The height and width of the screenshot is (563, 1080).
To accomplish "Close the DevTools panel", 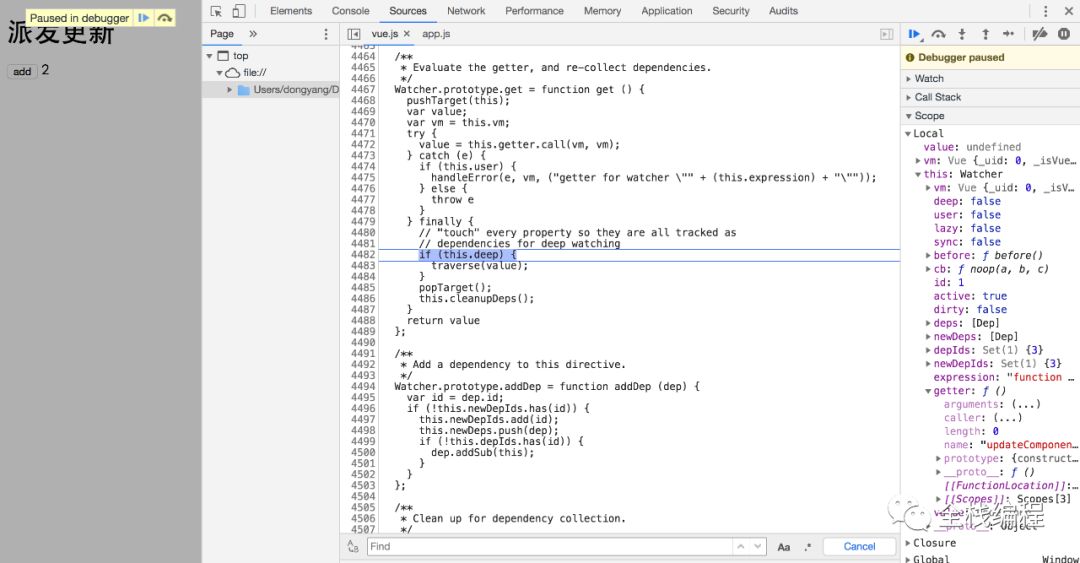I will (x=1069, y=11).
